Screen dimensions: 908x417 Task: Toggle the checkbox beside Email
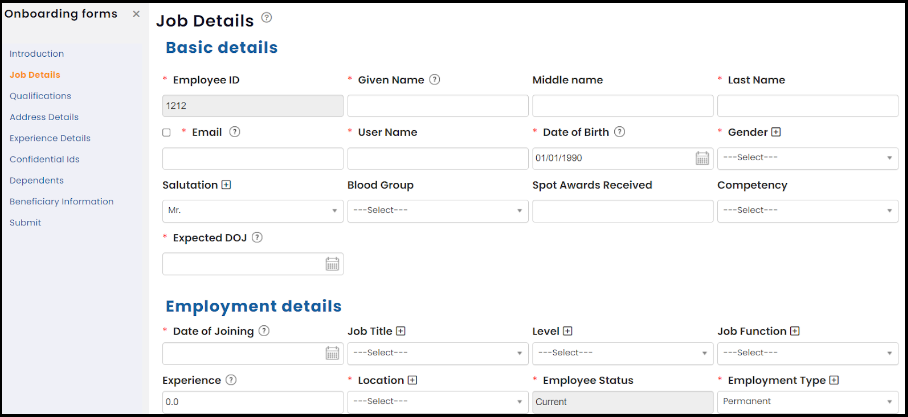point(167,133)
